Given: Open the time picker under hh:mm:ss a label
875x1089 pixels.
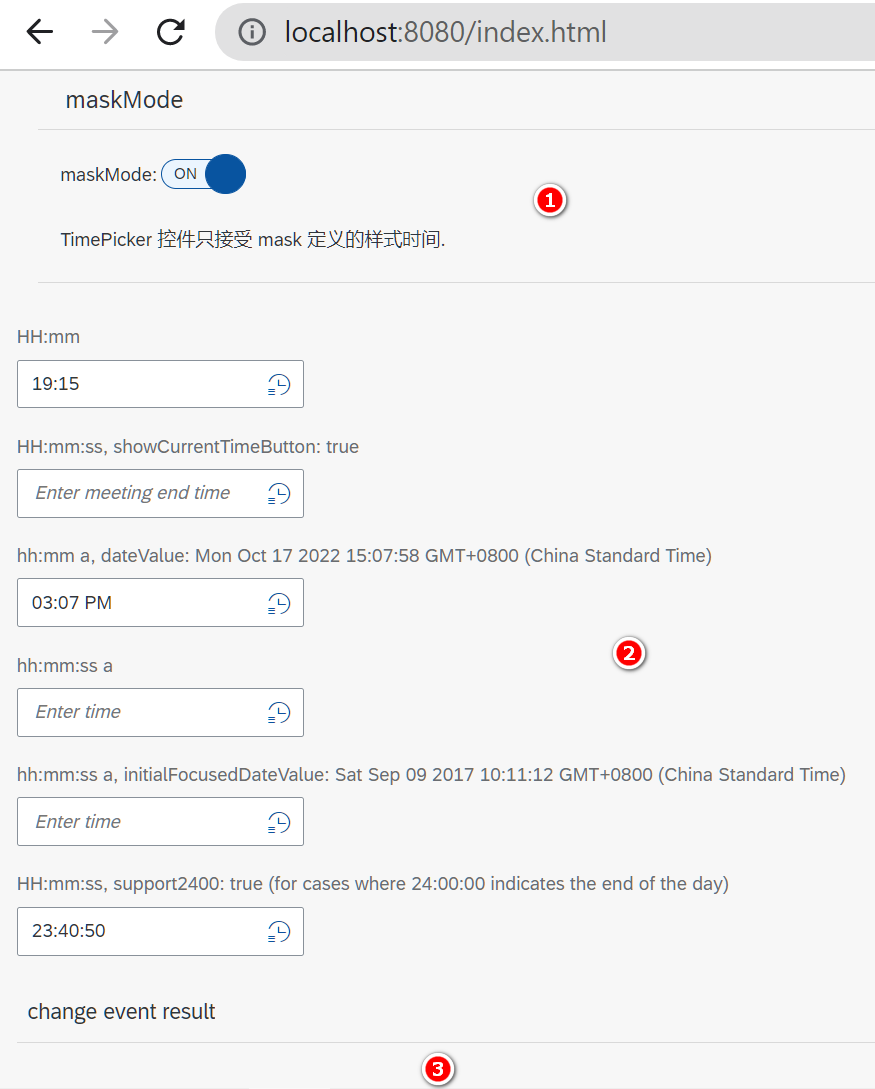Looking at the screenshot, I should click(x=278, y=713).
